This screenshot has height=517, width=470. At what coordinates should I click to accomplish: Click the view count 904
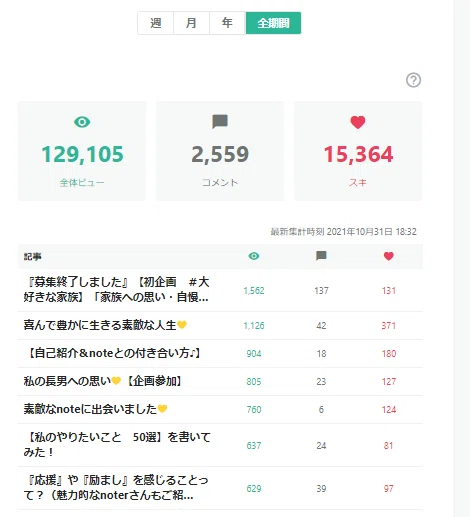pos(254,354)
